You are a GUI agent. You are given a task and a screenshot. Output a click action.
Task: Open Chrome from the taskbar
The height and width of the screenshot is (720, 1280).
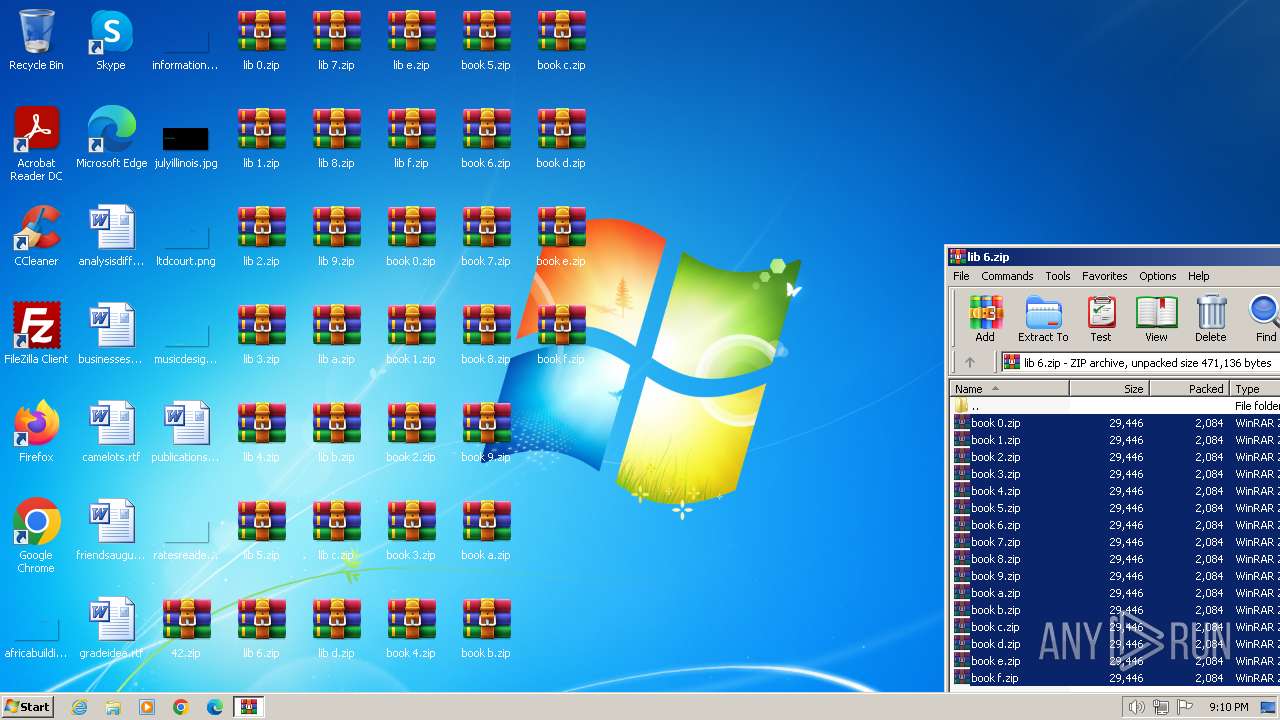tap(181, 707)
